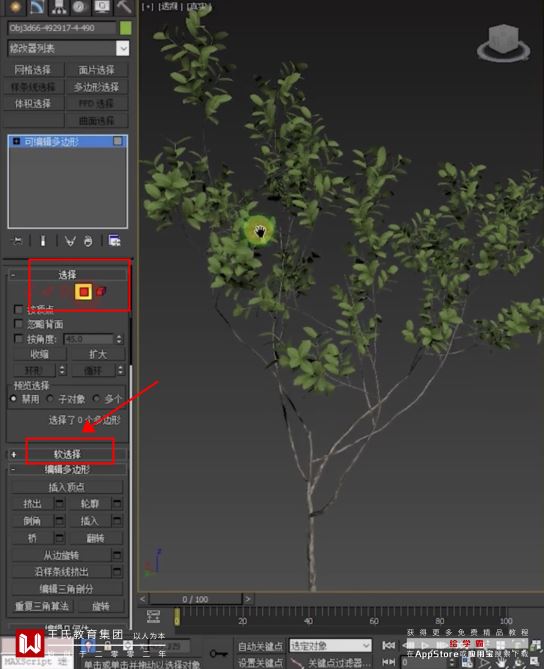Click the 循环 loop button
Screen dimensions: 544x669
pyautogui.click(x=93, y=370)
